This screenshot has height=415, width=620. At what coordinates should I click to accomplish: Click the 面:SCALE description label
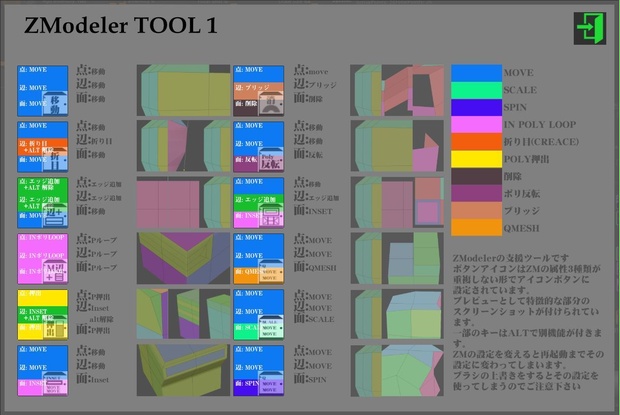click(x=314, y=318)
